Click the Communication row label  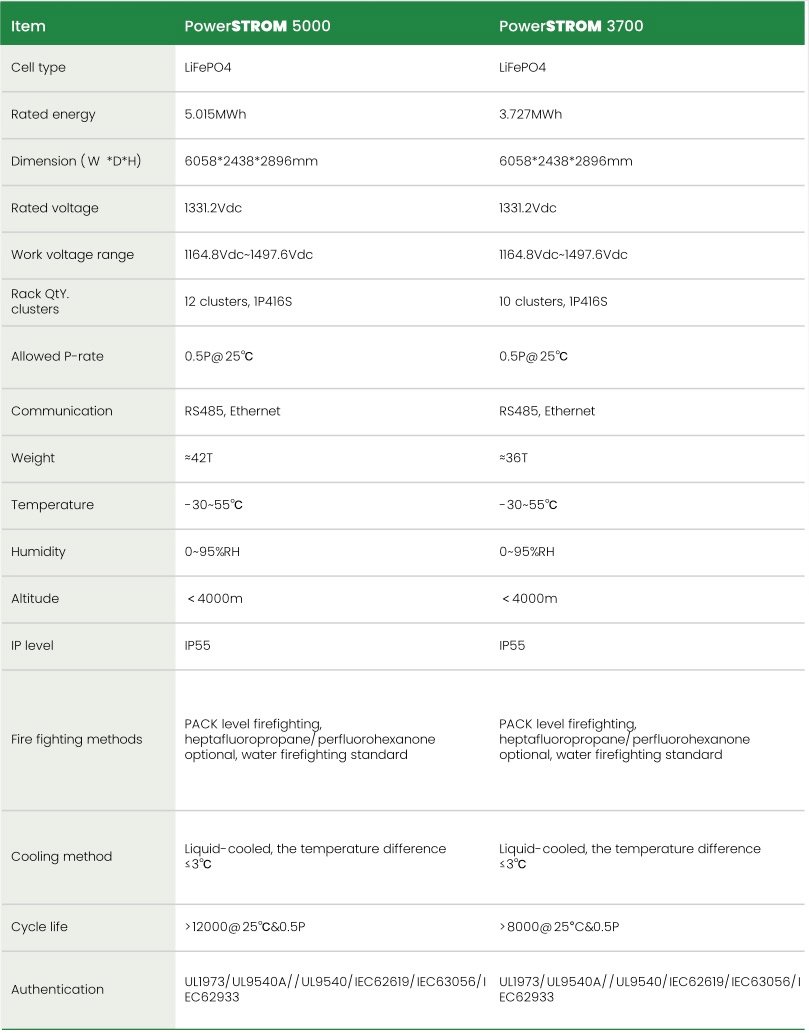(x=61, y=411)
